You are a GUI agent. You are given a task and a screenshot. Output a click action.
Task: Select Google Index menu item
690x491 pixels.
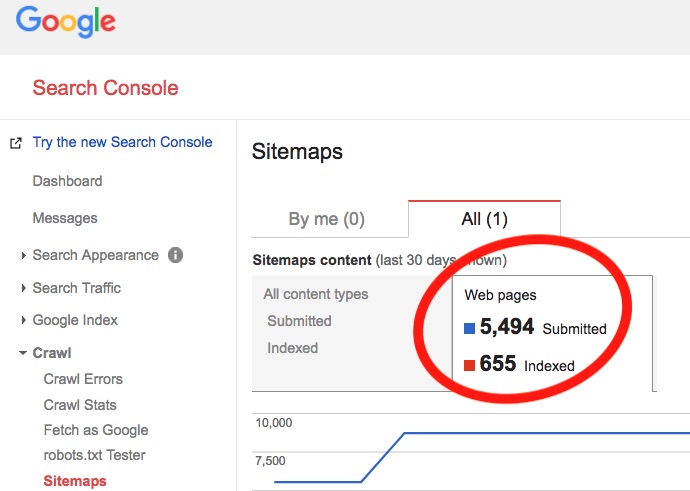[75, 320]
